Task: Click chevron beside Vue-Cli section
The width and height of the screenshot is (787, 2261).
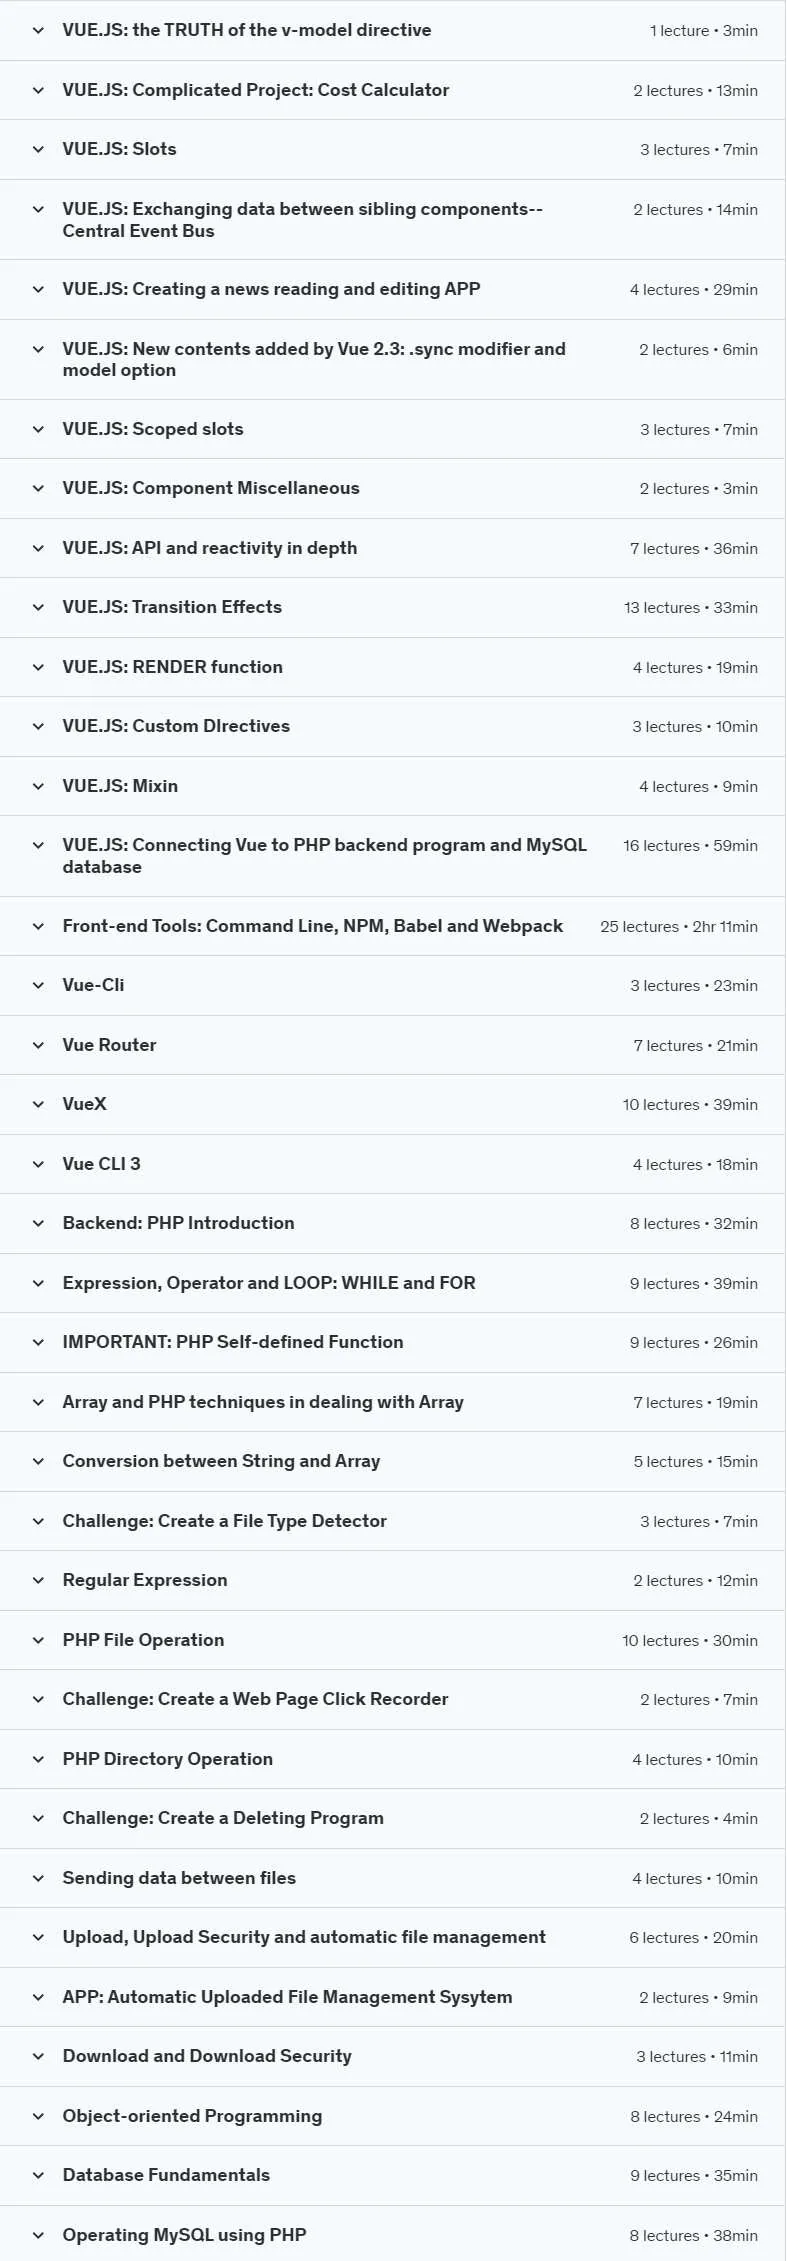Action: coord(38,985)
